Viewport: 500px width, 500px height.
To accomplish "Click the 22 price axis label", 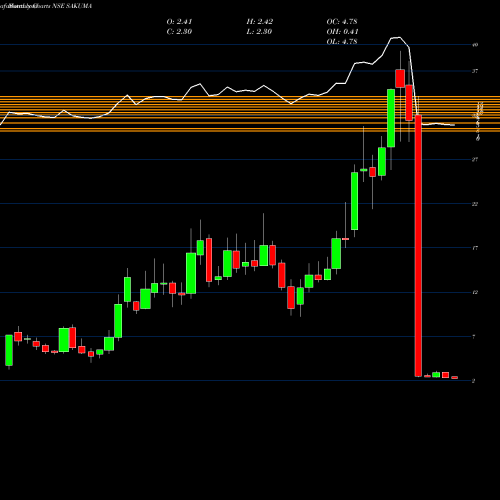I will [x=475, y=204].
